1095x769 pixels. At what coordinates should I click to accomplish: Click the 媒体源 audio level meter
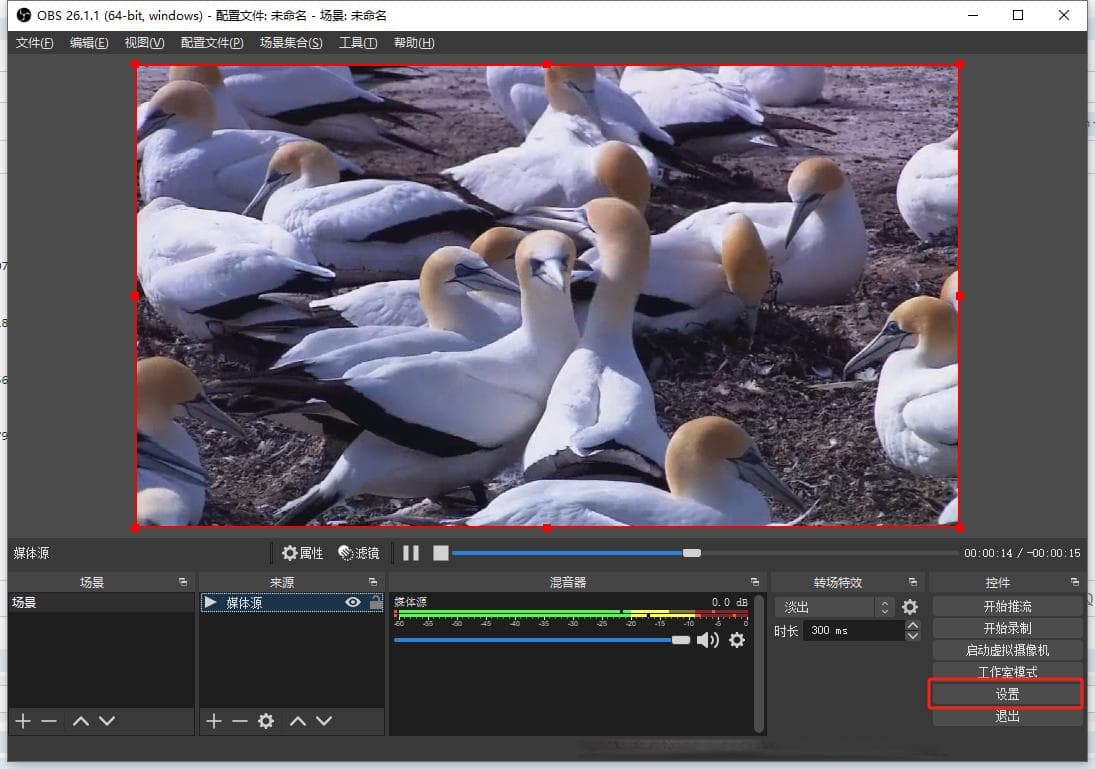point(571,614)
